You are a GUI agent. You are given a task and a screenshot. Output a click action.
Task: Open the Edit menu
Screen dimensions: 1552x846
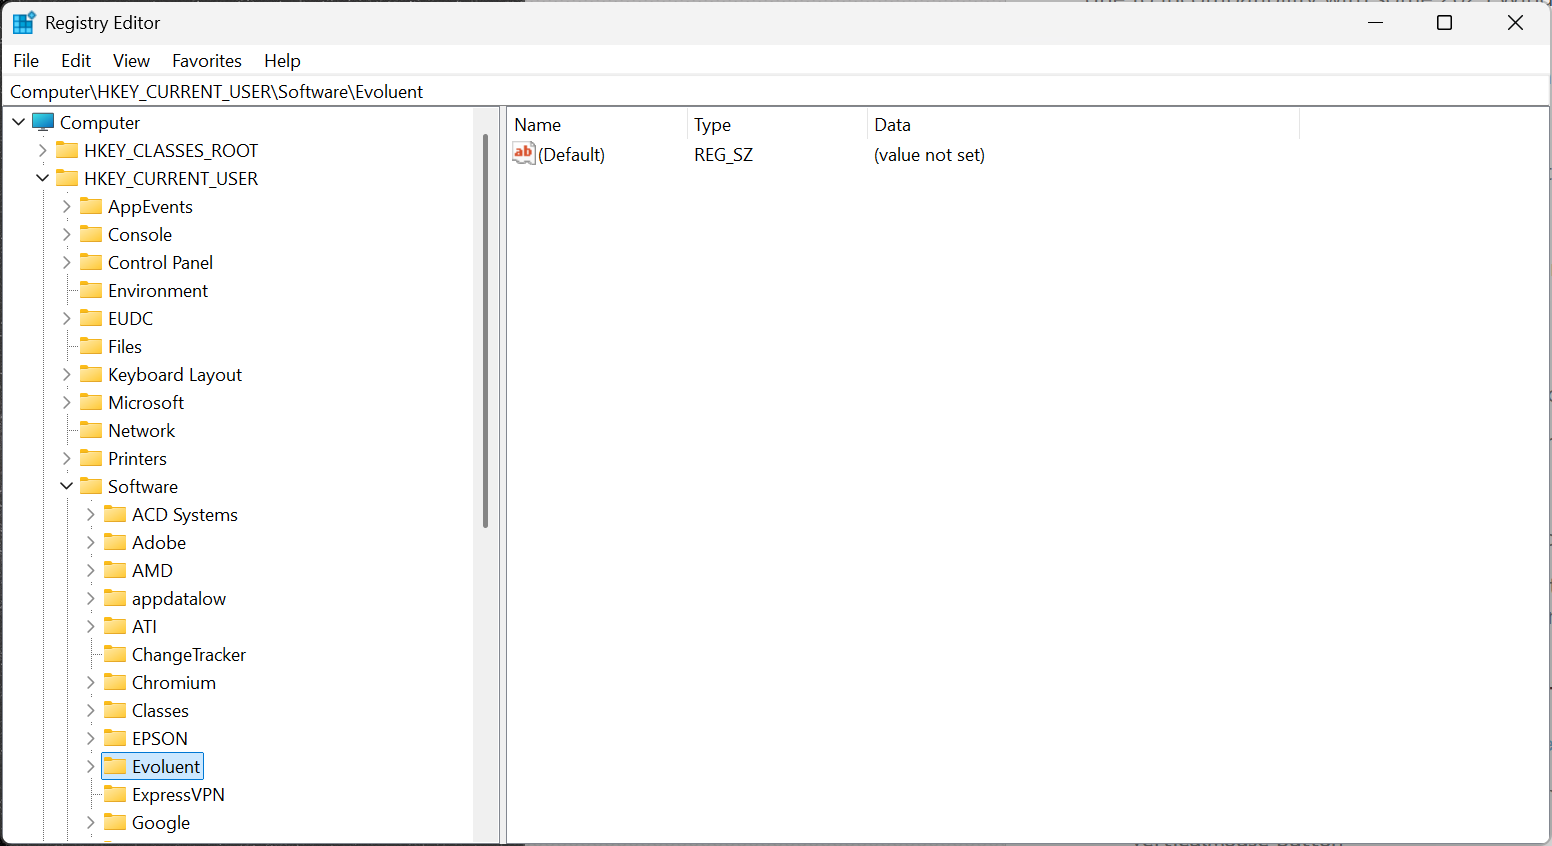[x=75, y=61]
